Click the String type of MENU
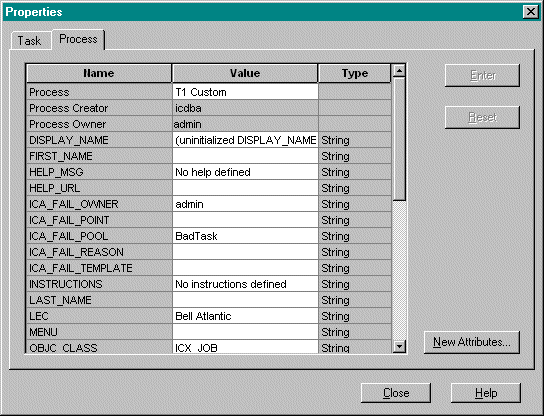Screen dimensions: 544x416 (x=355, y=332)
